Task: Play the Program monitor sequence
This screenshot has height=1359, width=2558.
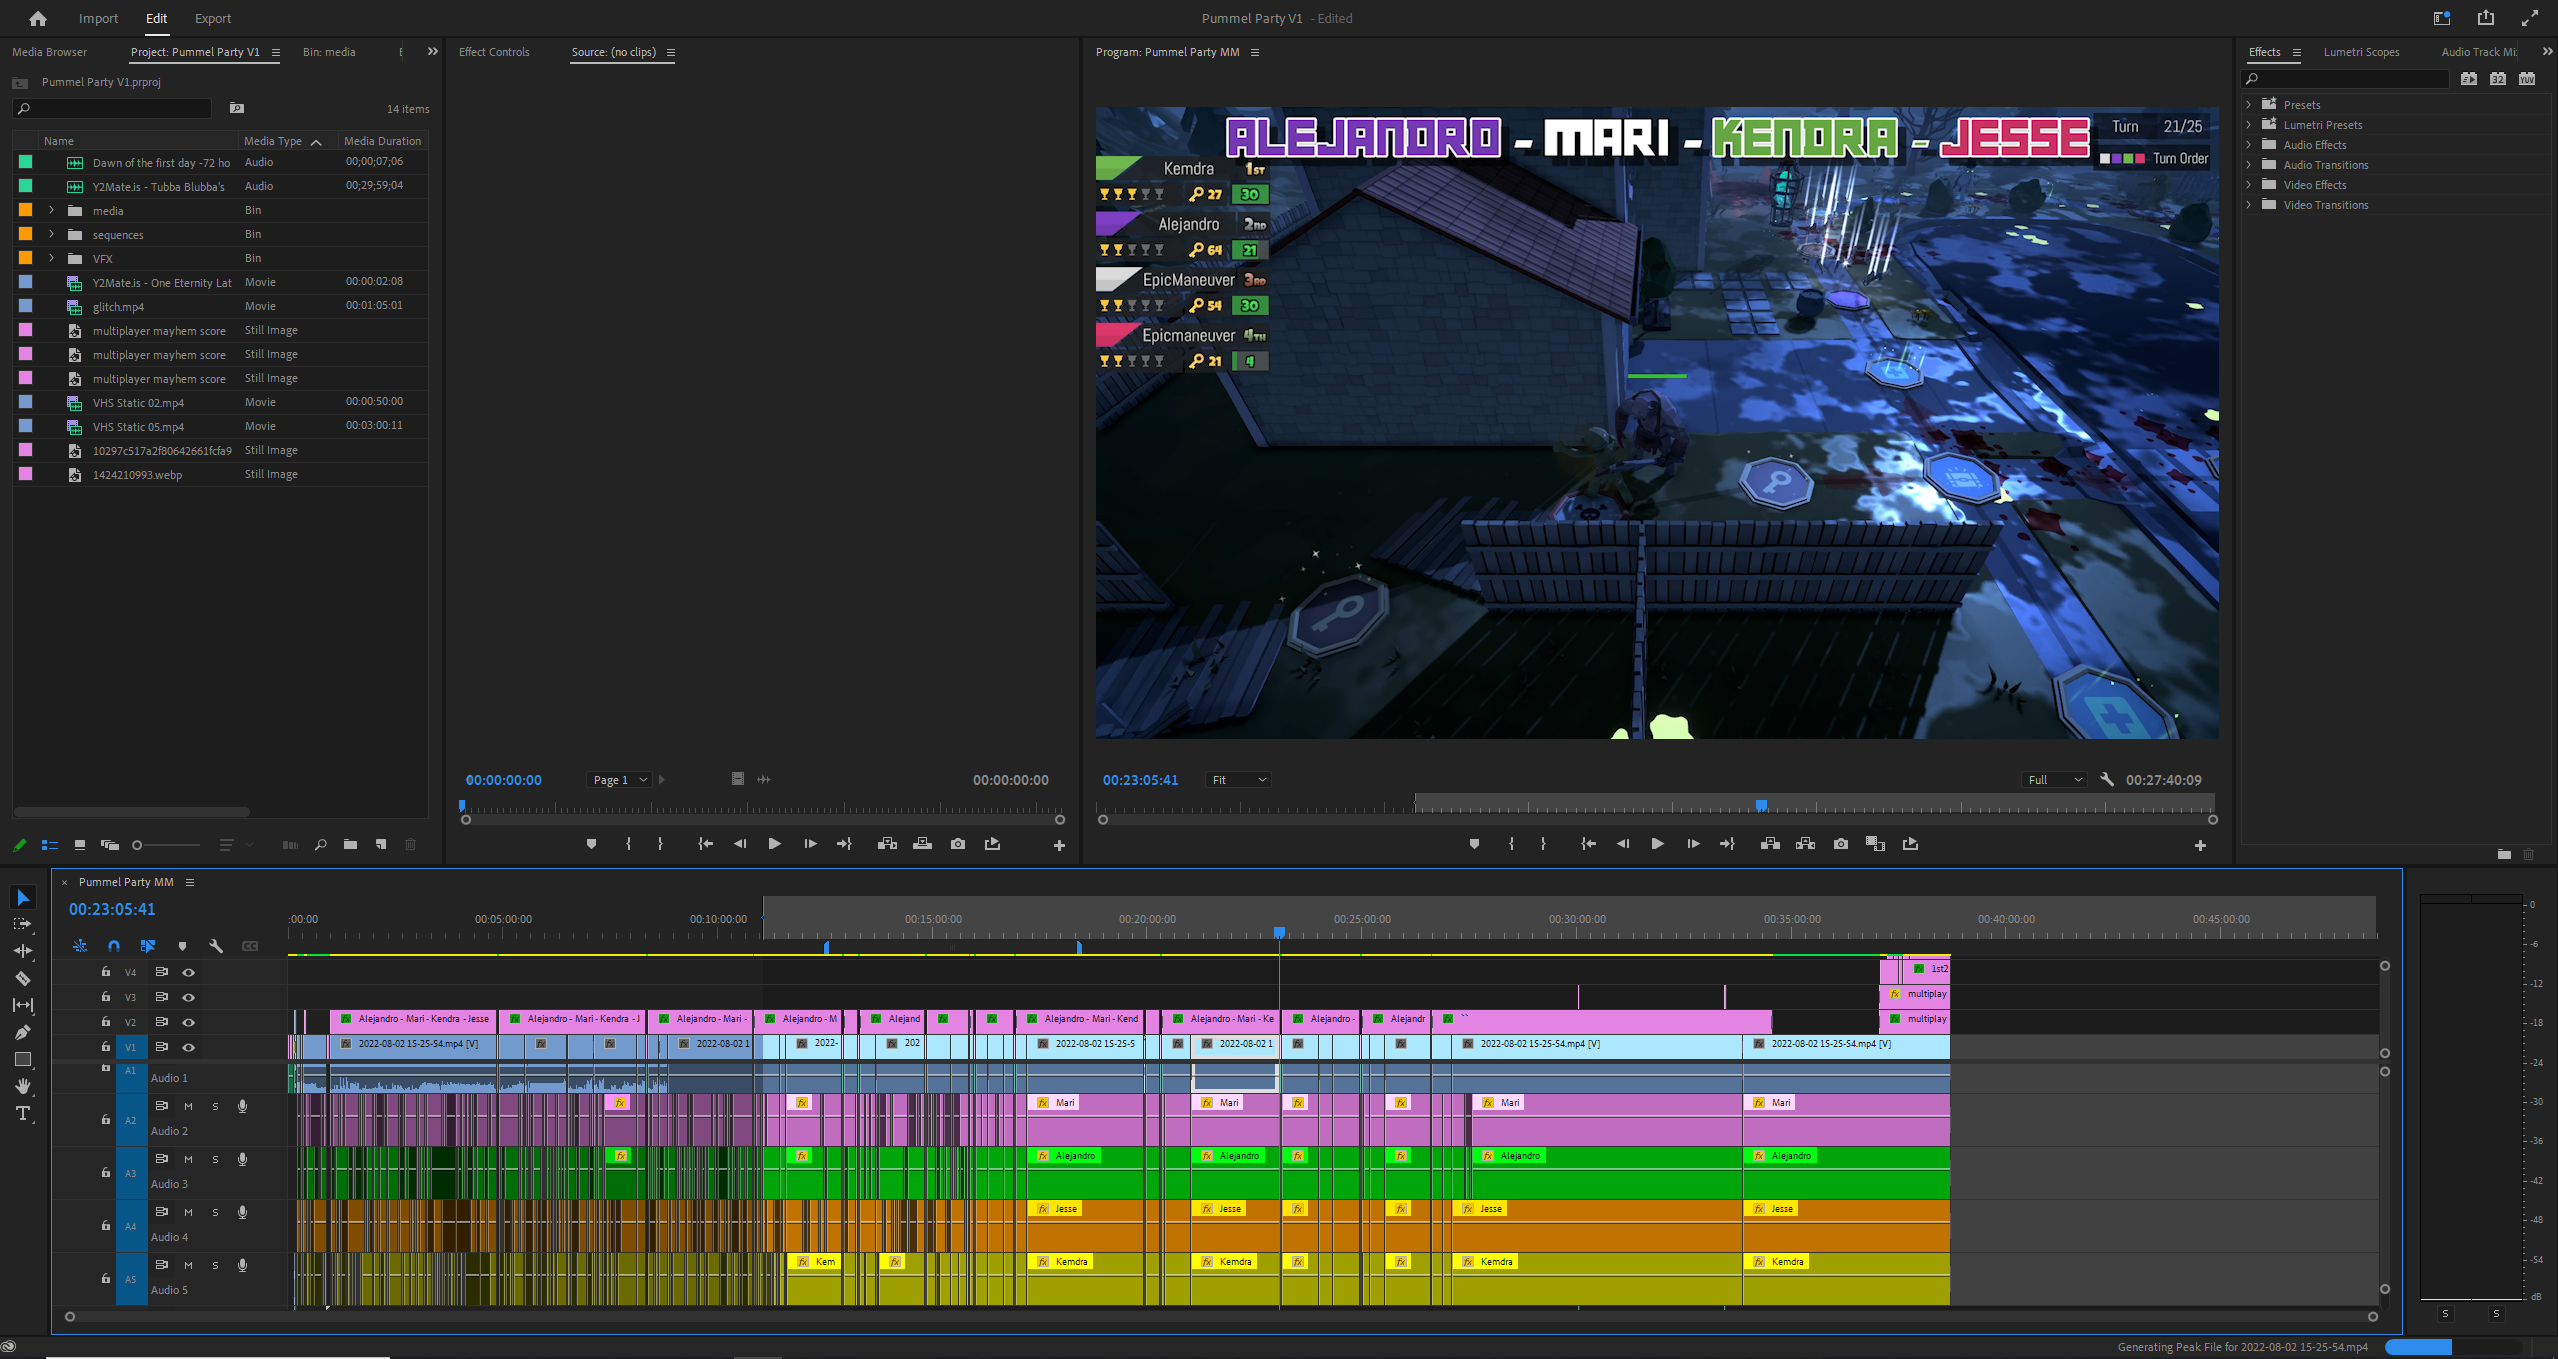Action: point(1657,844)
